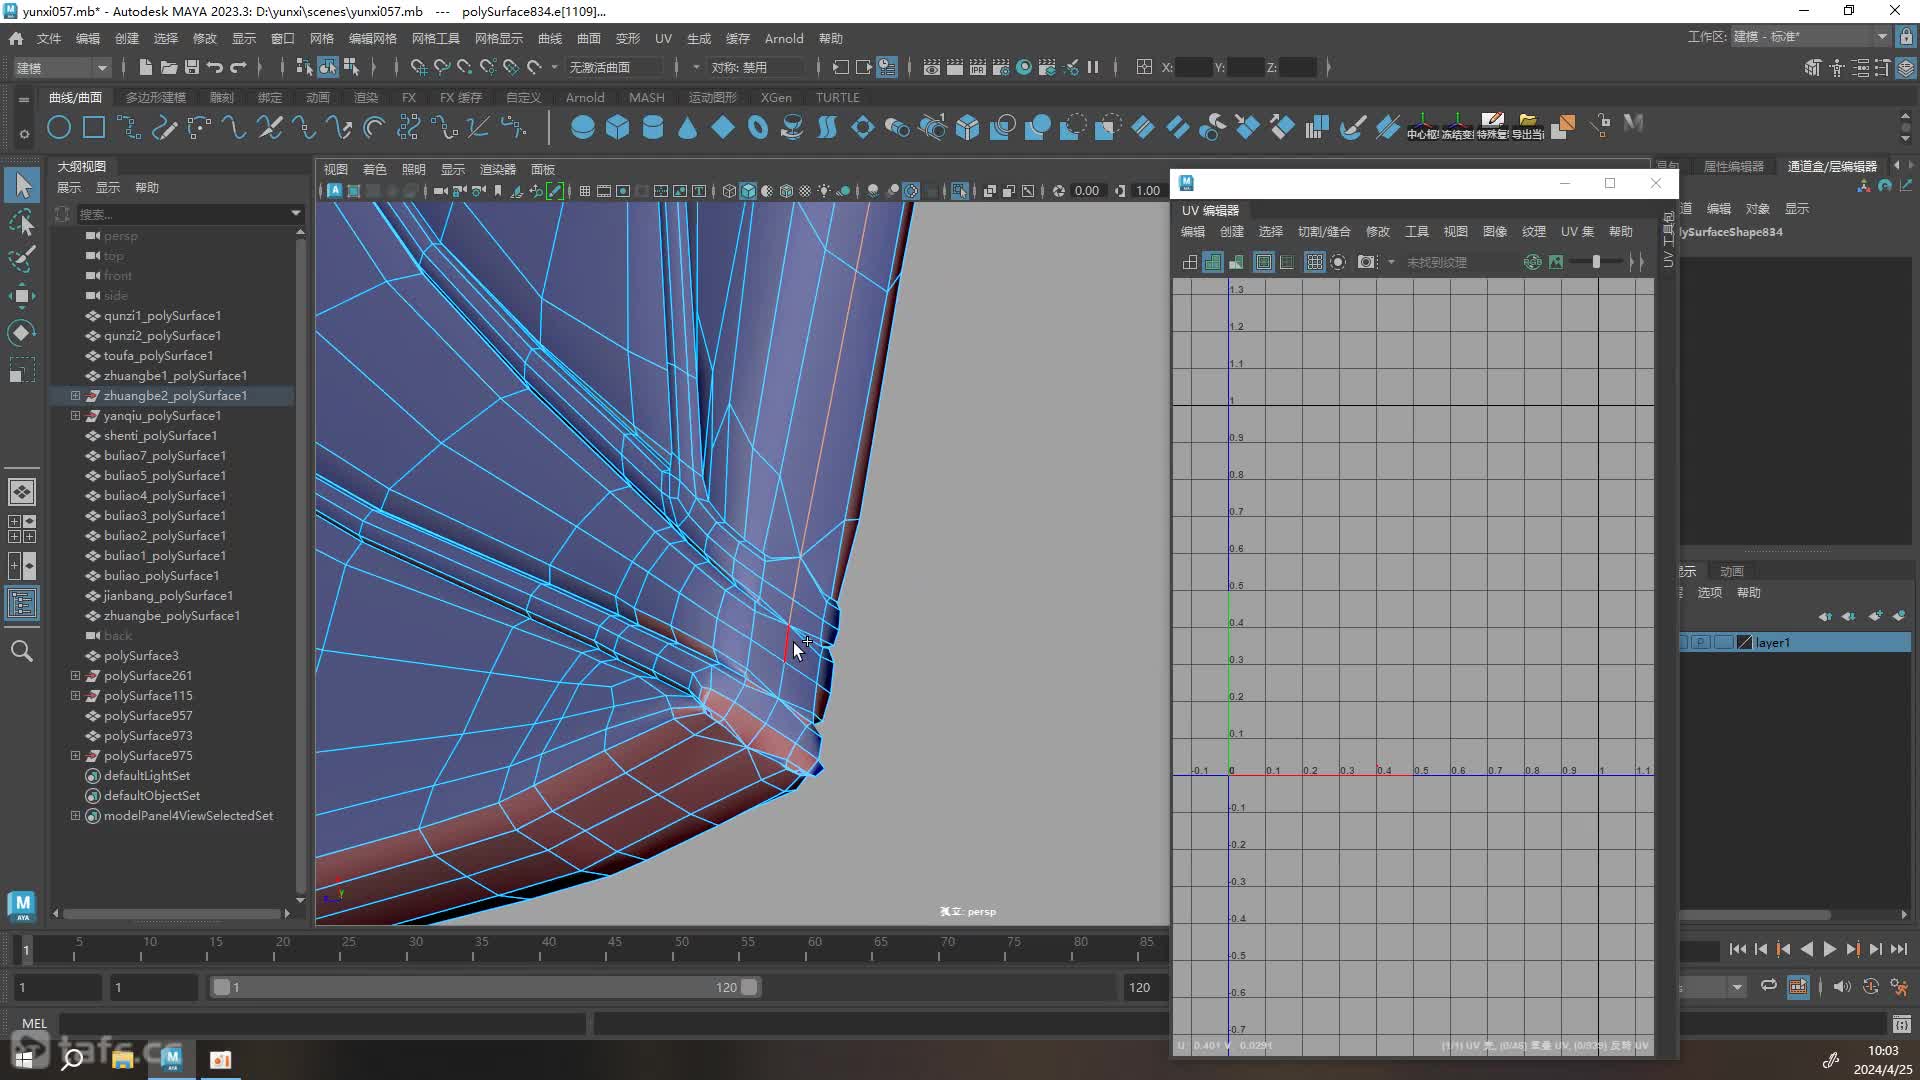Toggle viewport grid display icon

click(585, 191)
